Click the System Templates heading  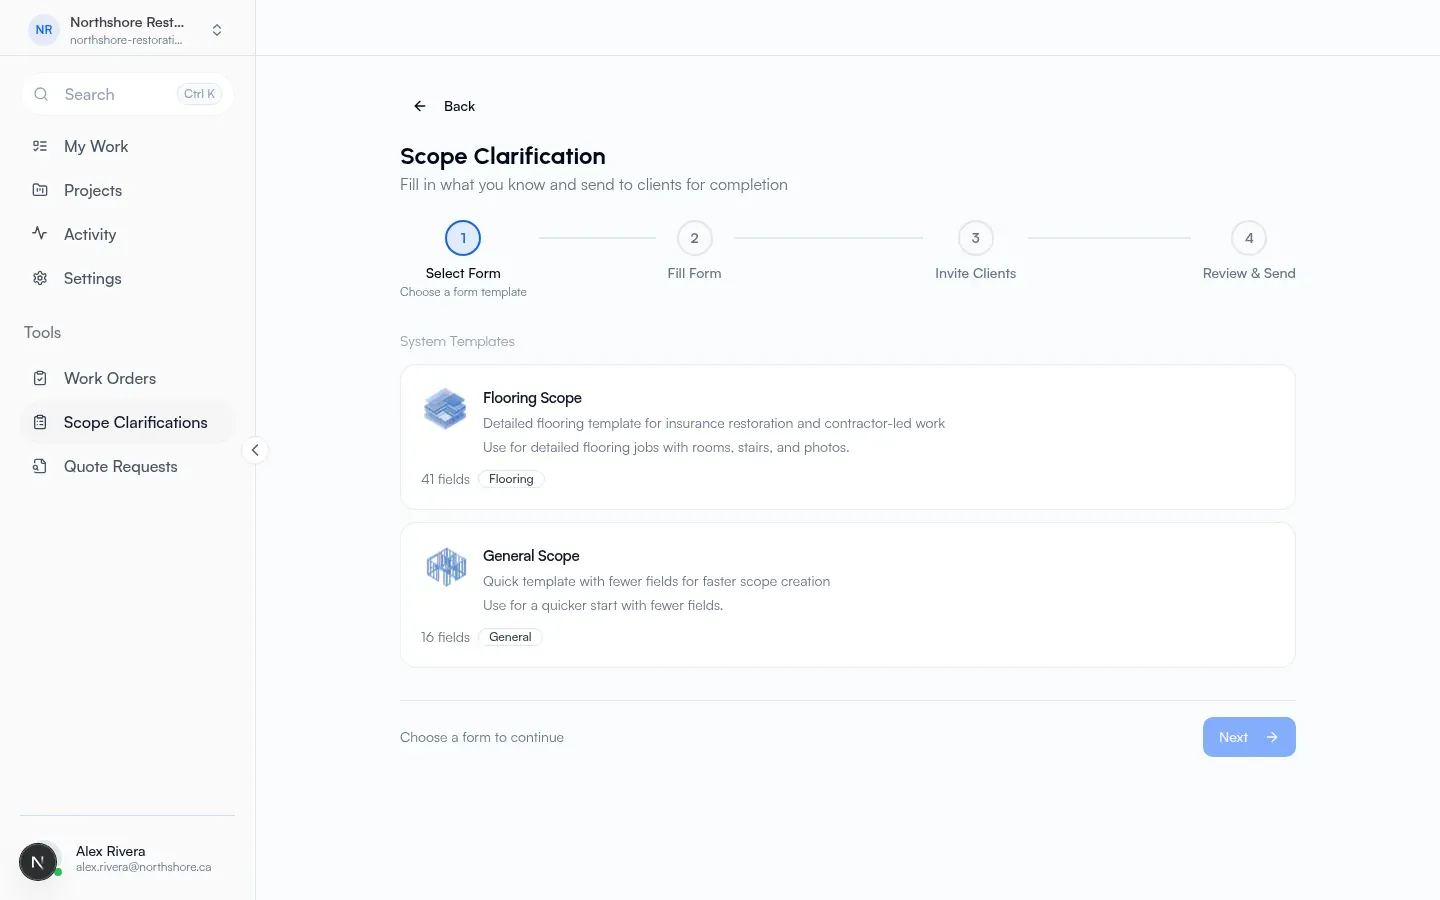457,341
